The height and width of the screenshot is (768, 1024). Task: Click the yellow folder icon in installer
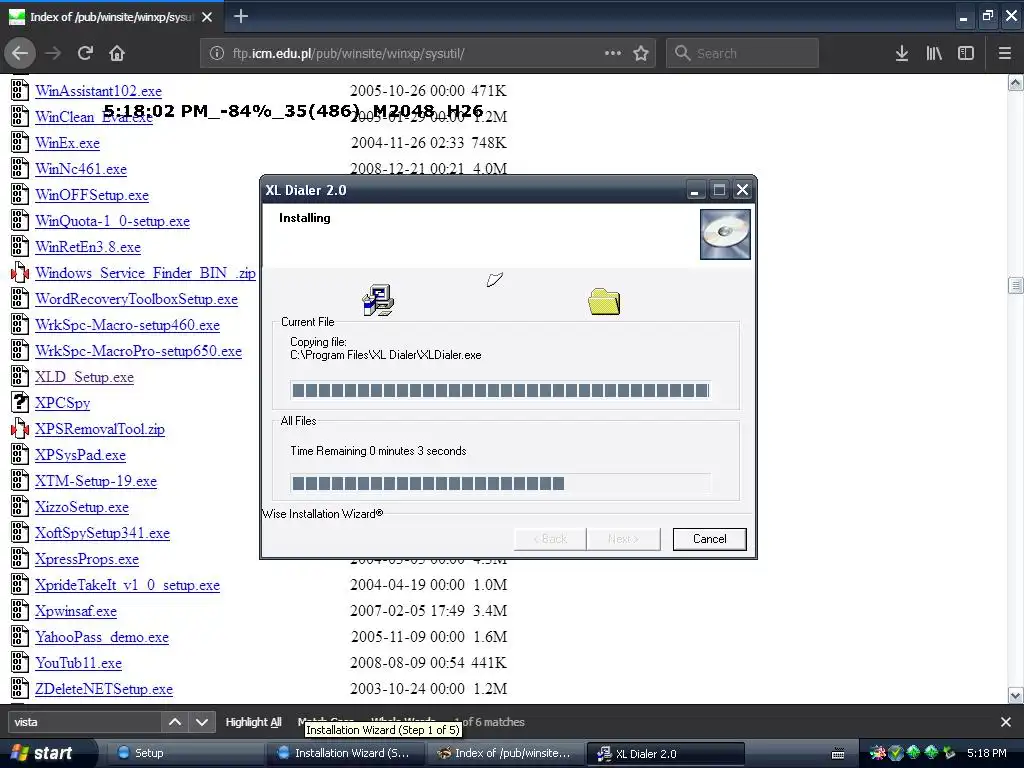point(604,302)
